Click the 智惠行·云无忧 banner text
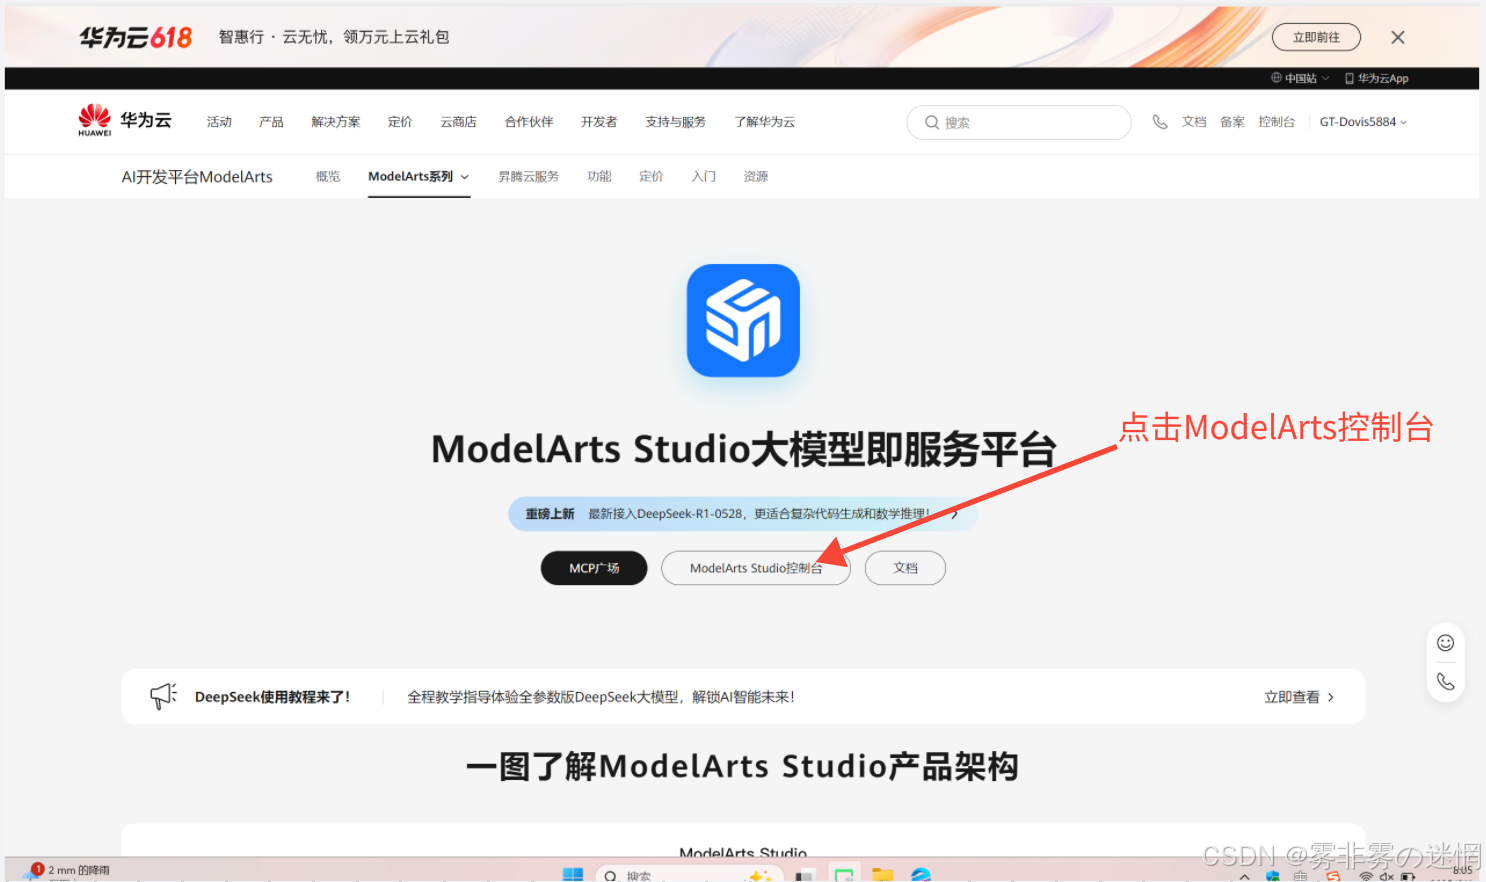 (x=334, y=37)
